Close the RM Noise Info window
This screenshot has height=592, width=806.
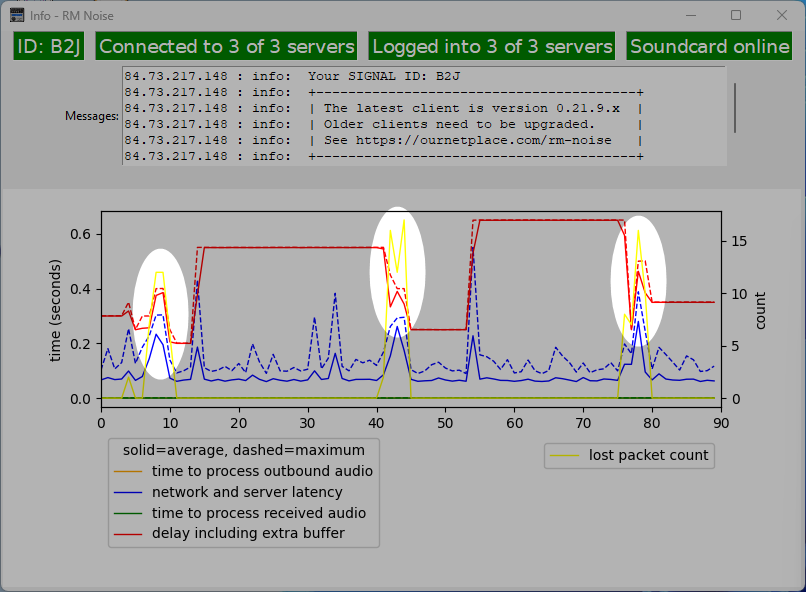(x=782, y=15)
